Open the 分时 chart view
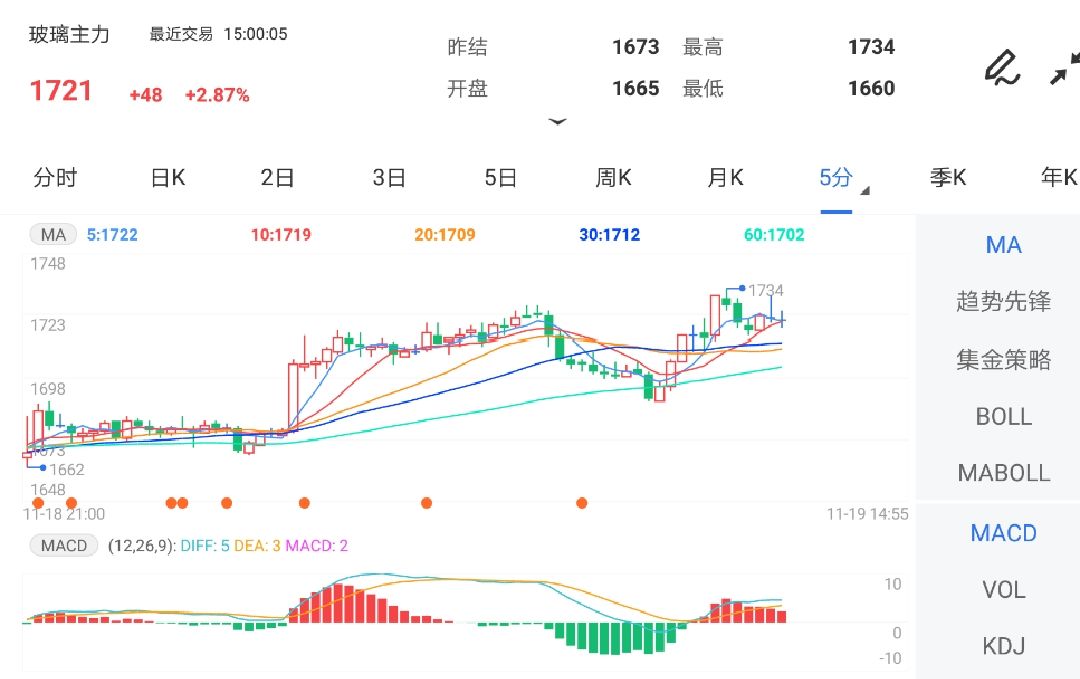 click(x=56, y=177)
